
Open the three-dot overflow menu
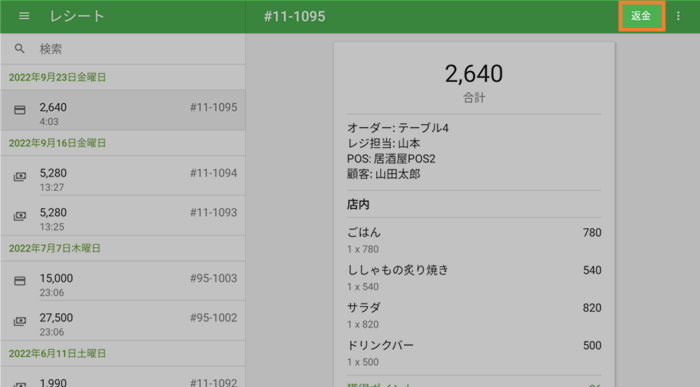(678, 16)
